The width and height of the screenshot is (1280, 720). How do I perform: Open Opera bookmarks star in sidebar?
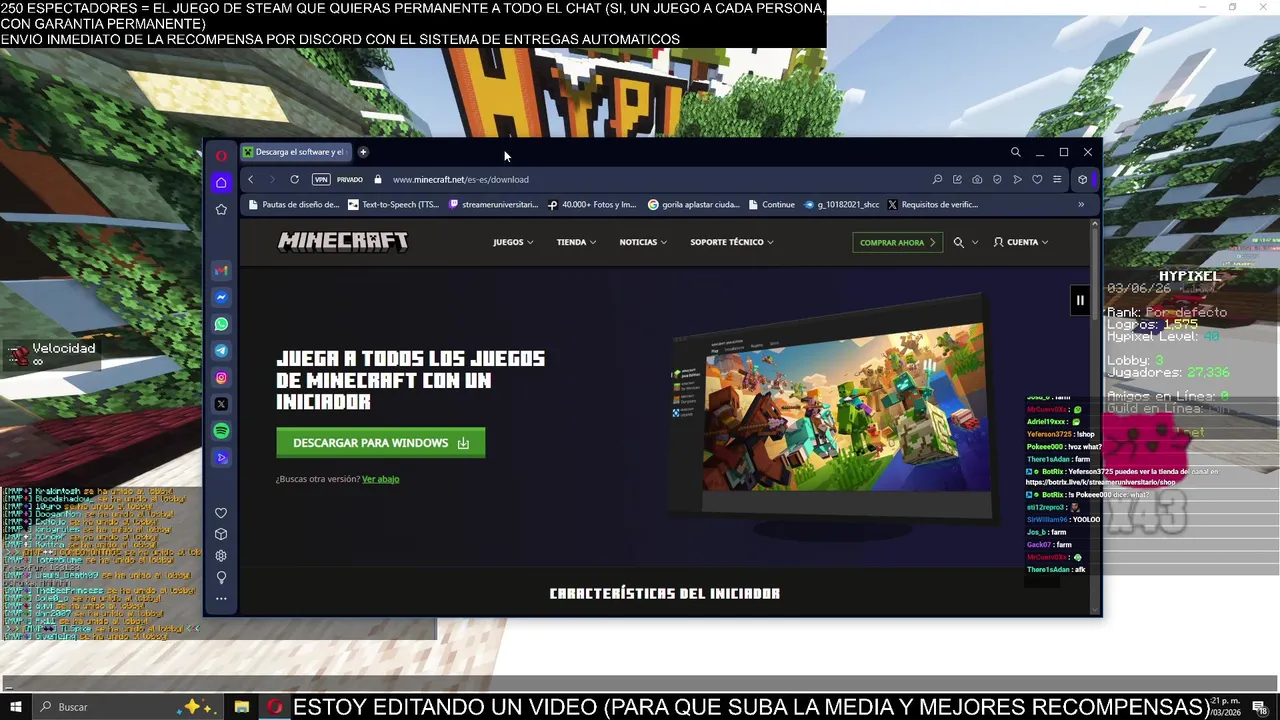221,209
